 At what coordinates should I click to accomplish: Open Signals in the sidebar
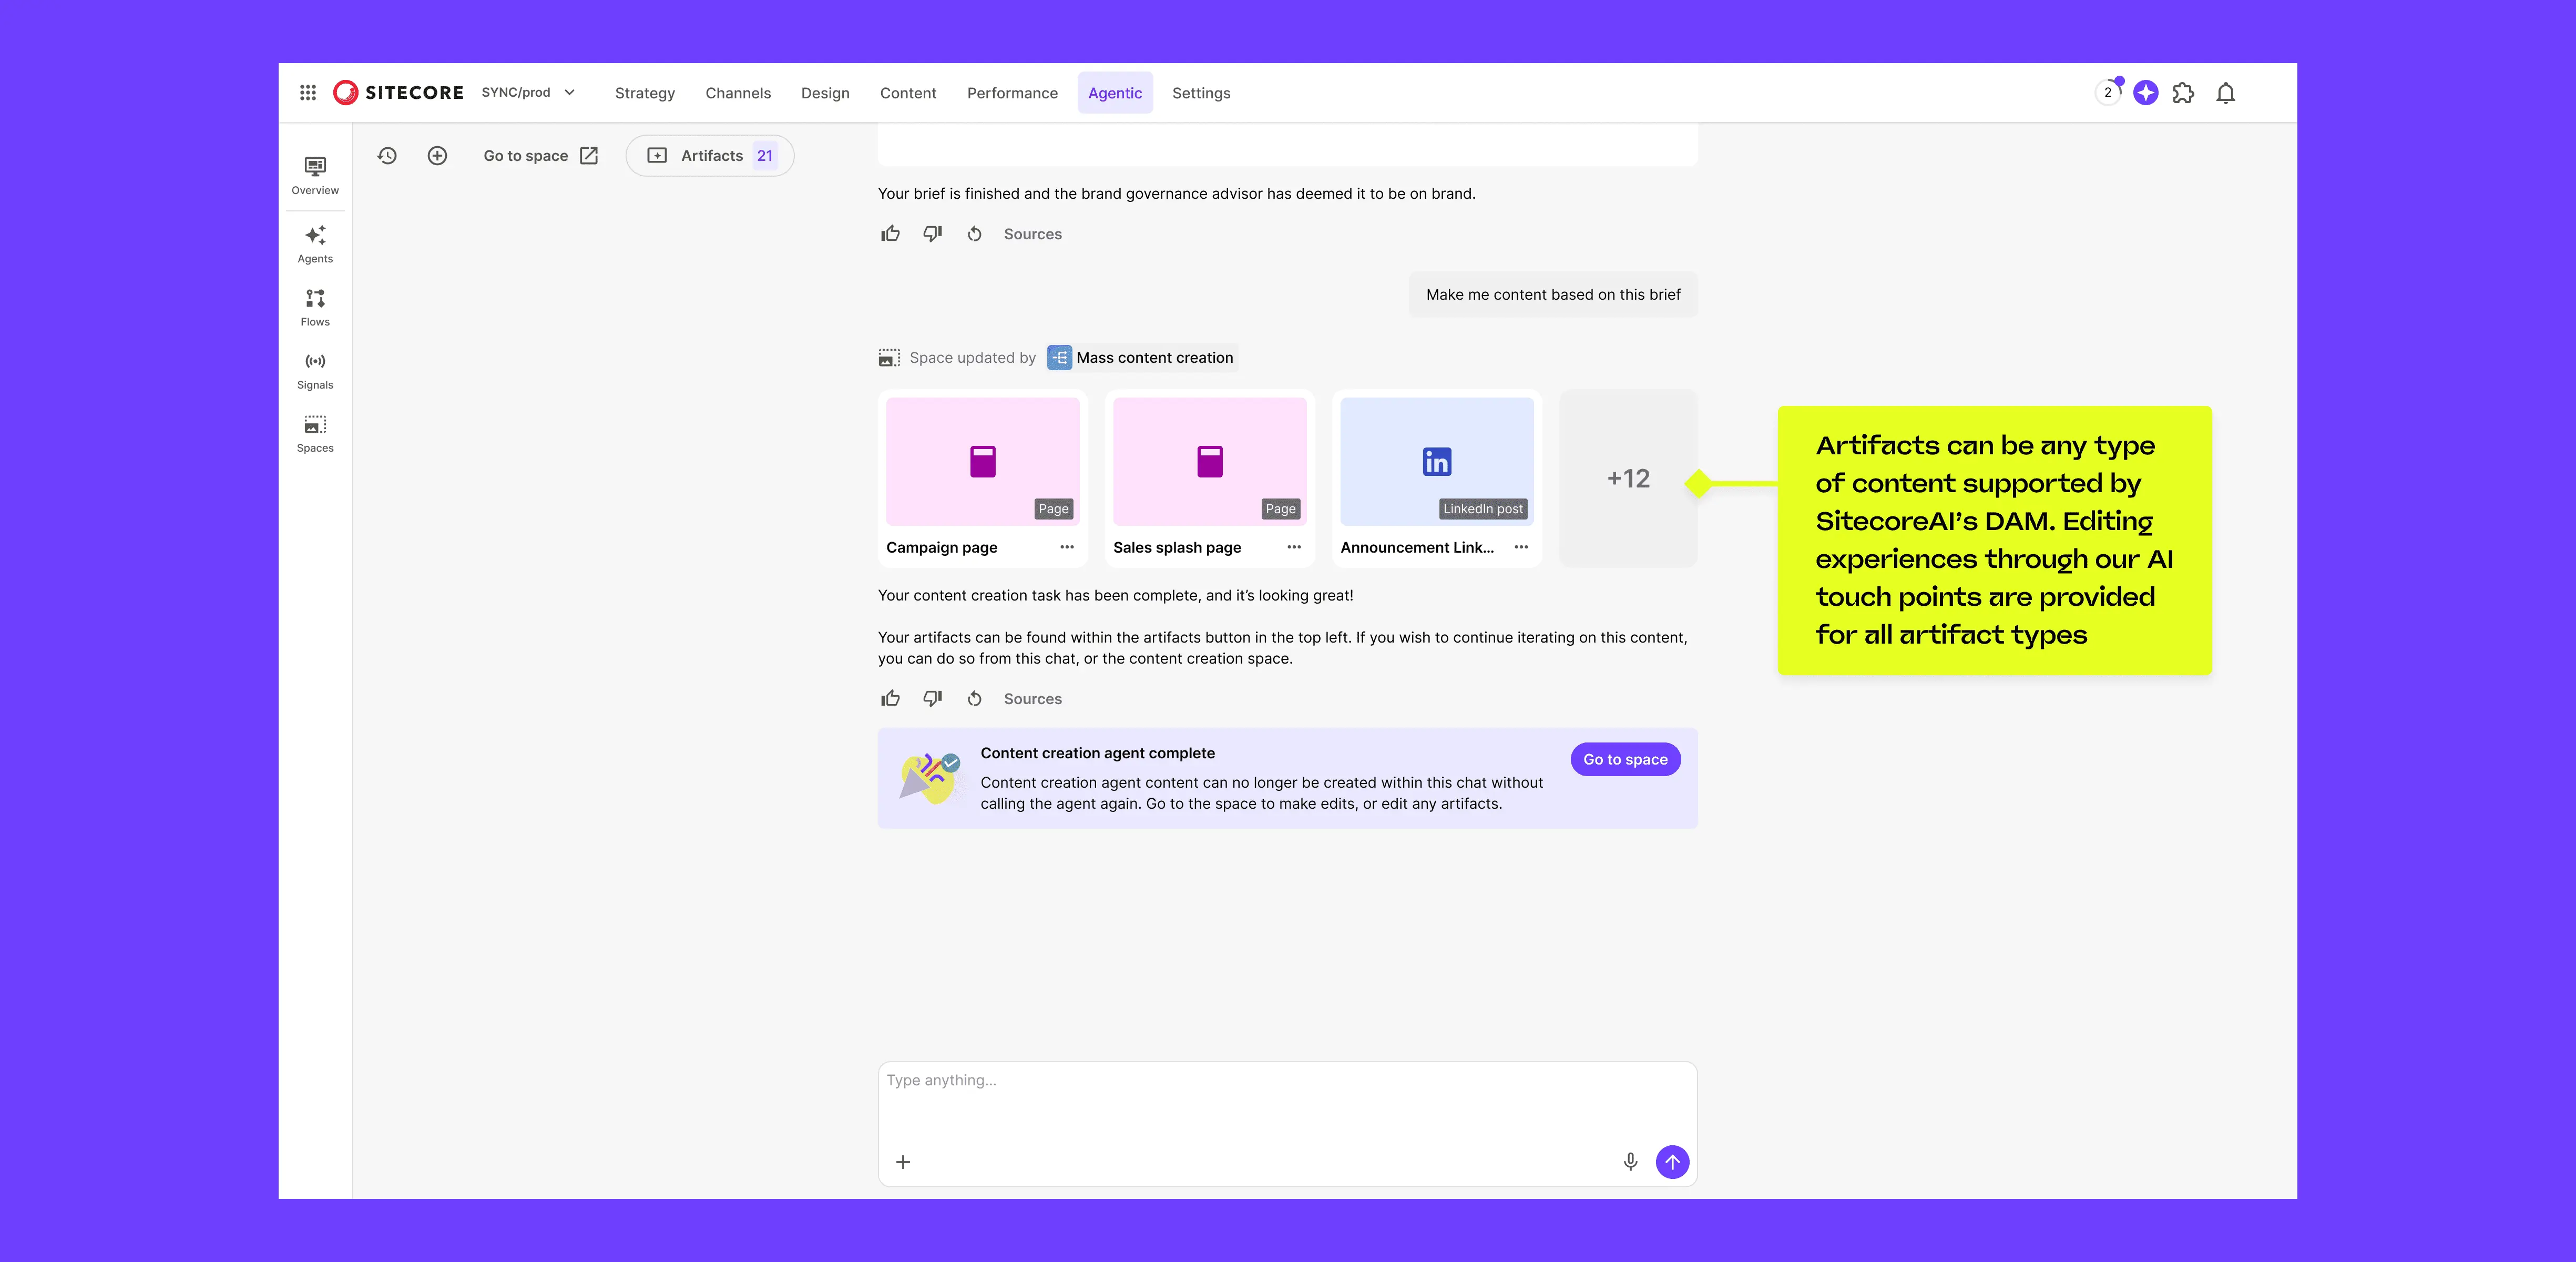coord(315,370)
